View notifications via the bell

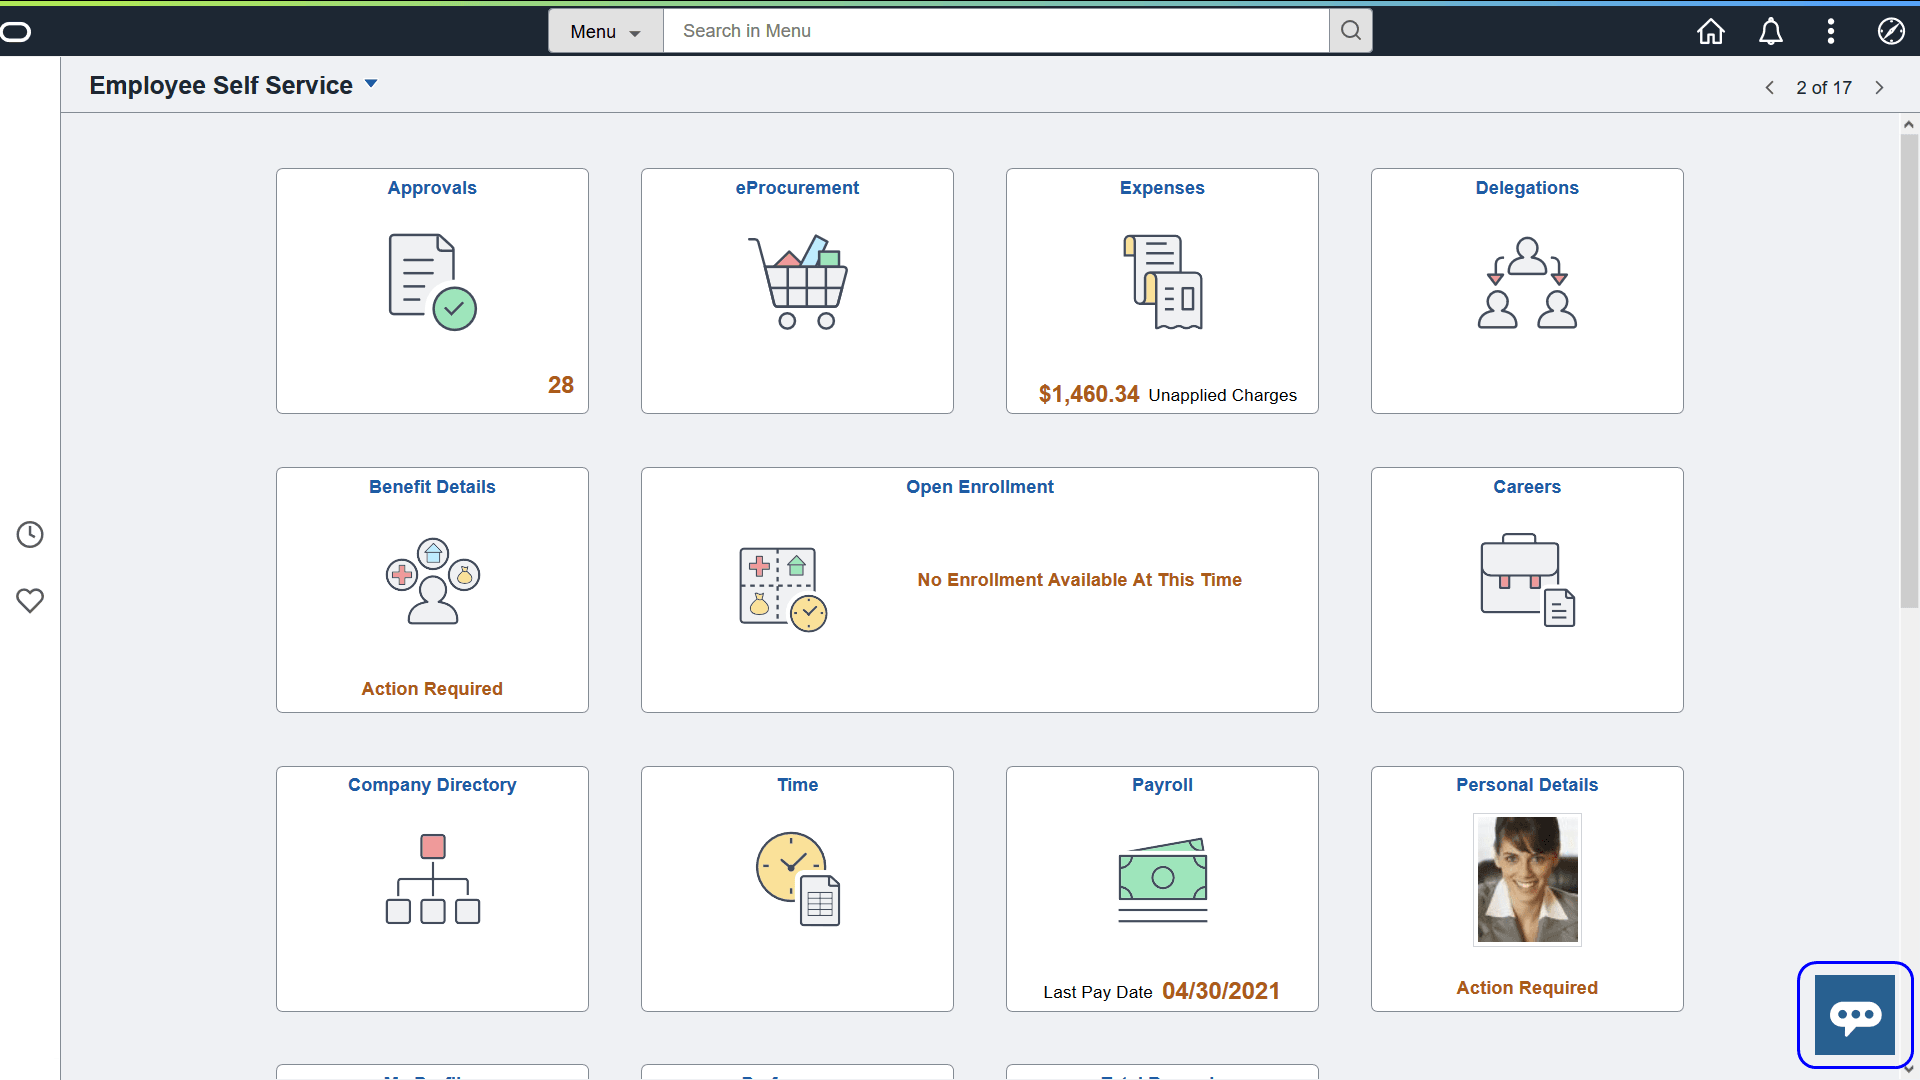point(1771,31)
